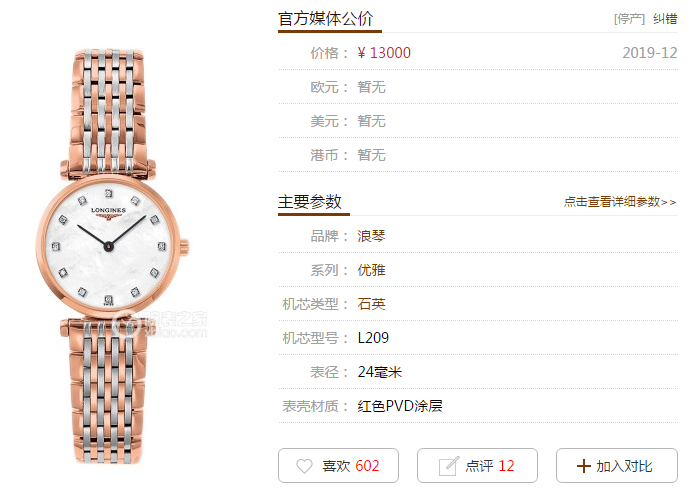Click the heart icon in the 喜欢 button

coord(304,466)
